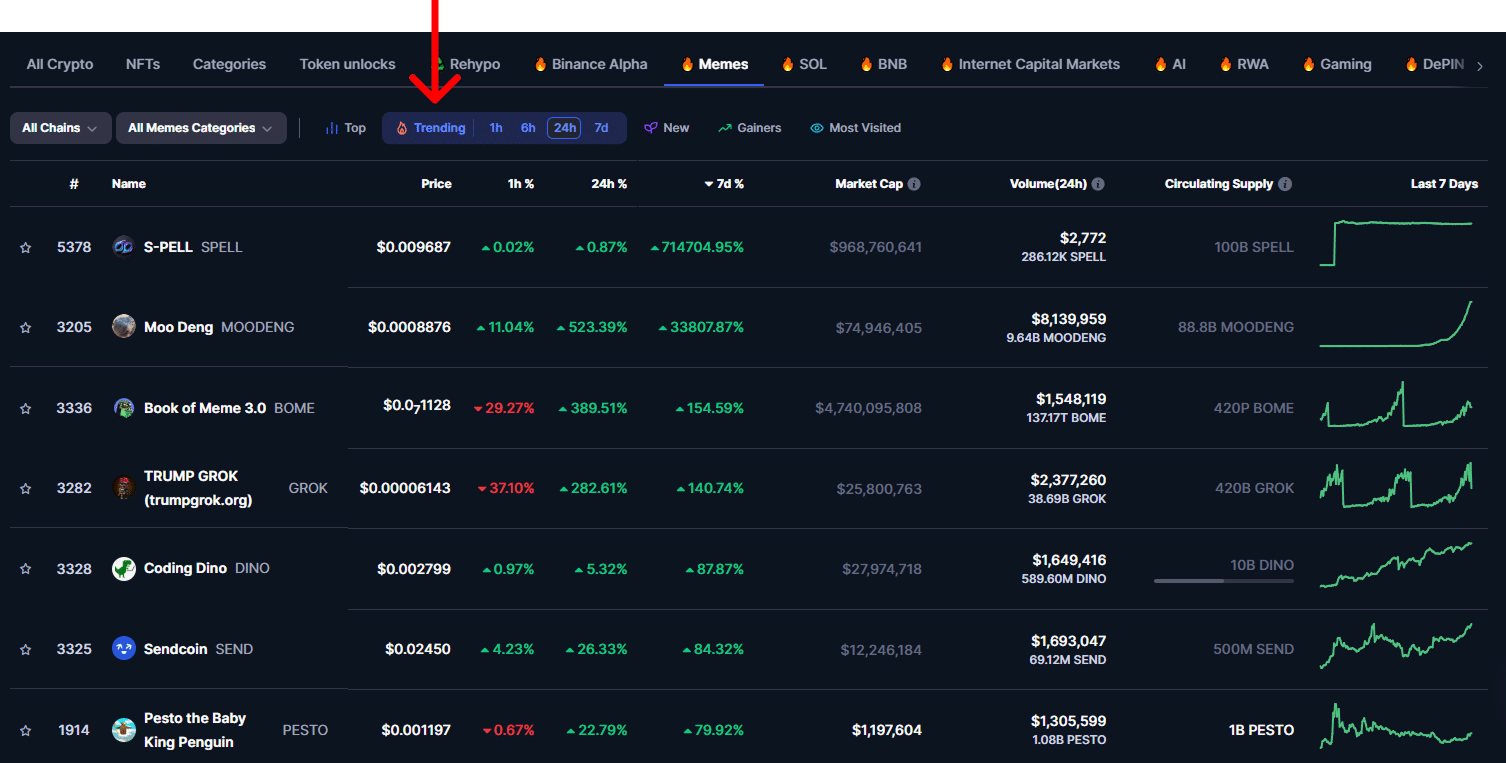Select the Memes tab
The width and height of the screenshot is (1506, 763).
point(714,64)
